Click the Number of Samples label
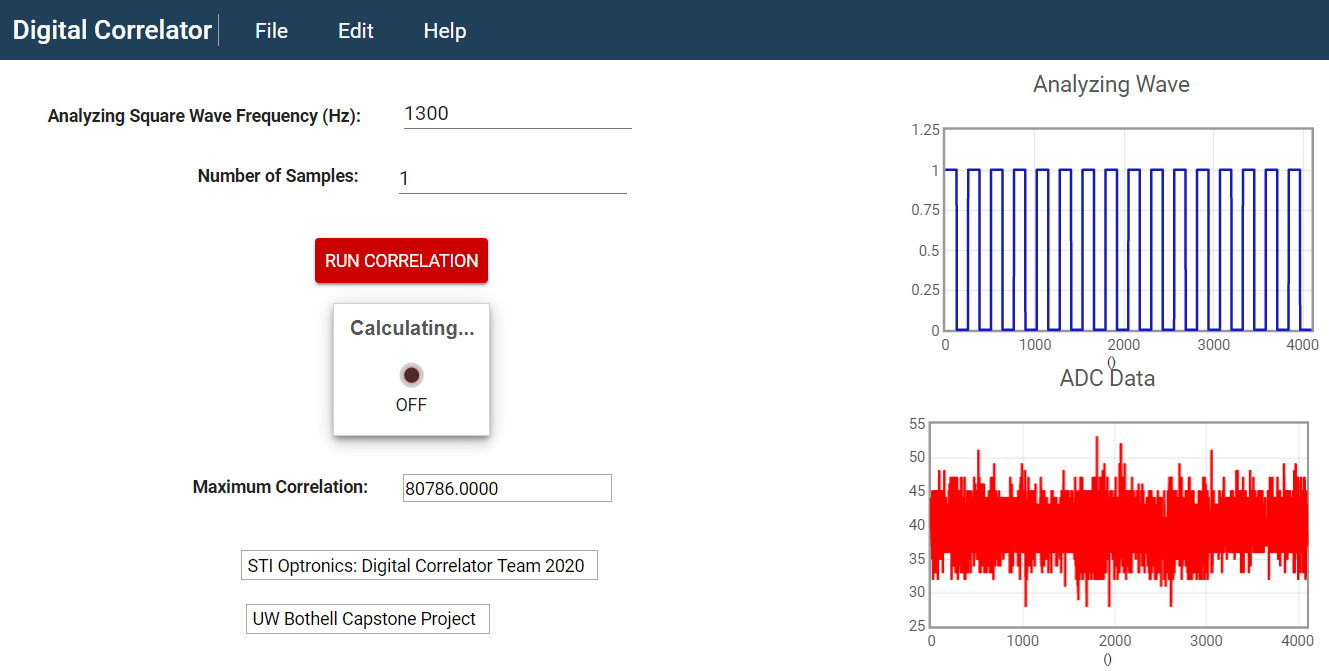This screenshot has width=1329, height=671. point(277,176)
